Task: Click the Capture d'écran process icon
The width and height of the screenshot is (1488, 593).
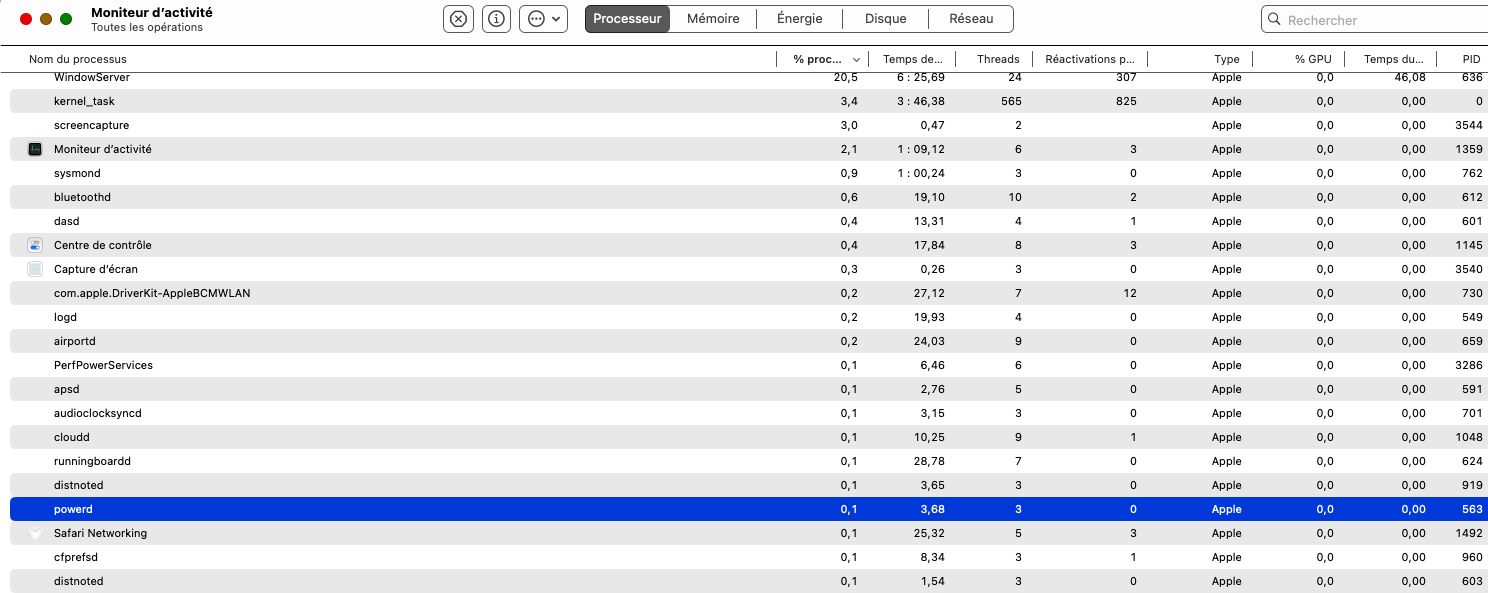Action: (35, 269)
